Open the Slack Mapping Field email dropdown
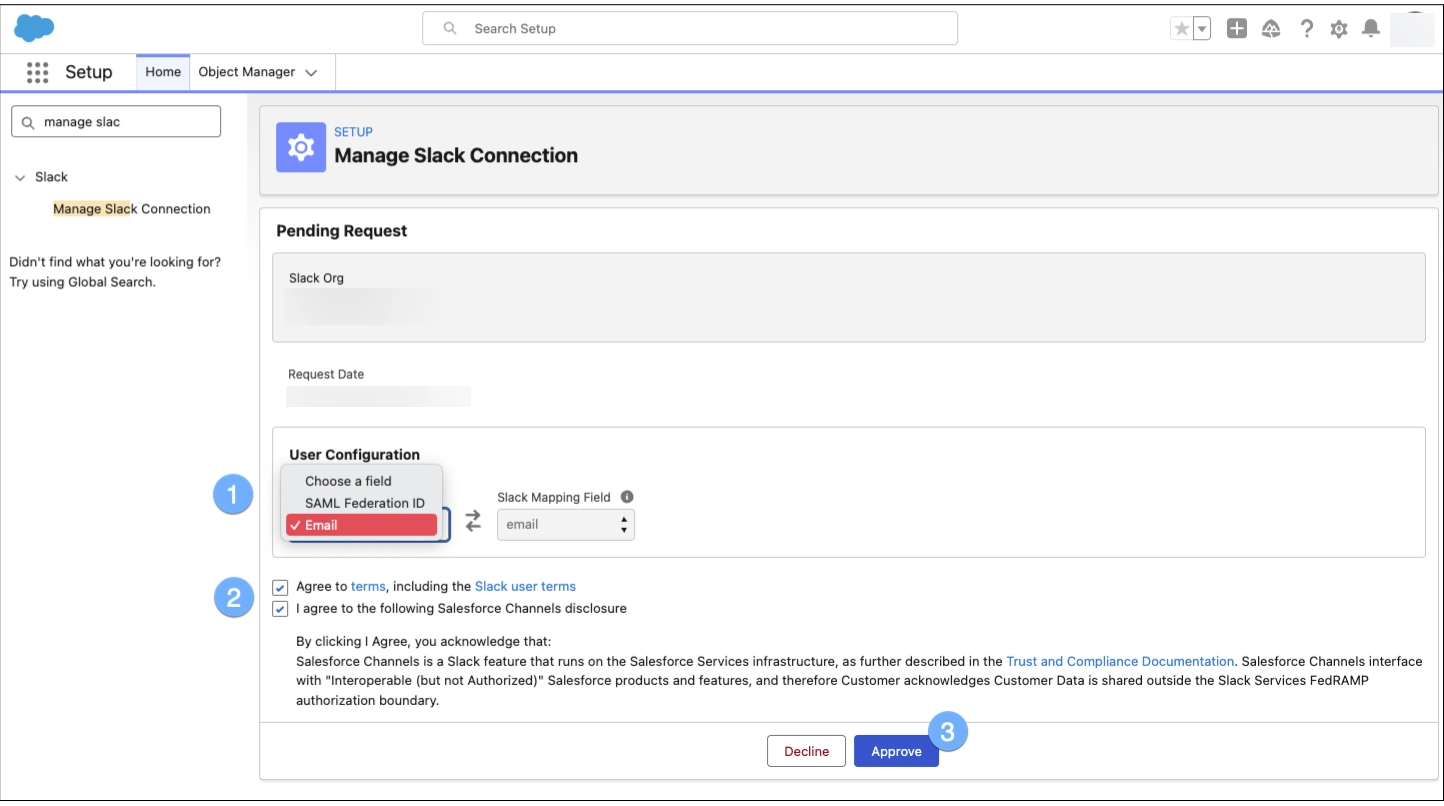Image resolution: width=1444 pixels, height=806 pixels. pyautogui.click(x=566, y=524)
